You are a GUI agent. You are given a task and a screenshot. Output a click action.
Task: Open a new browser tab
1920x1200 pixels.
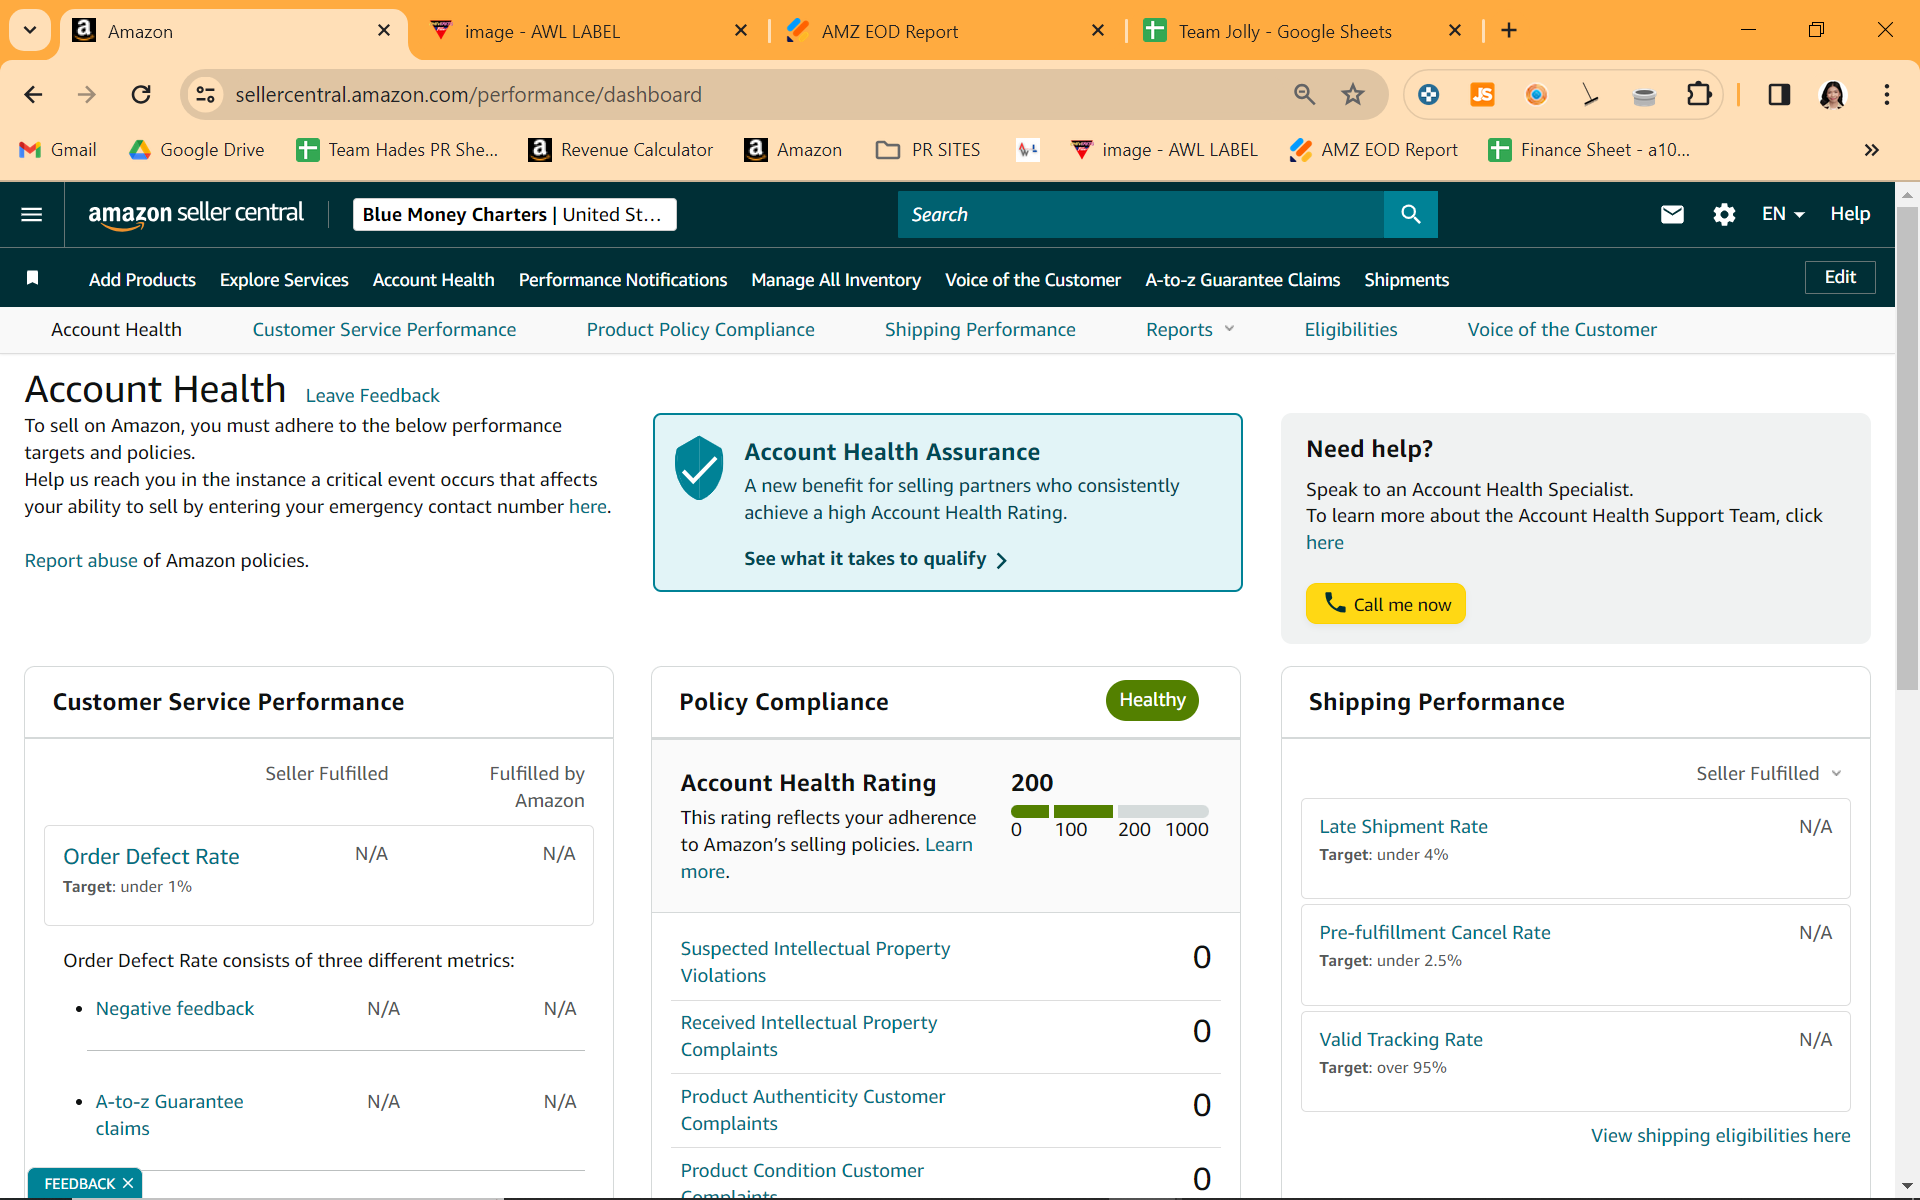pyautogui.click(x=1509, y=31)
